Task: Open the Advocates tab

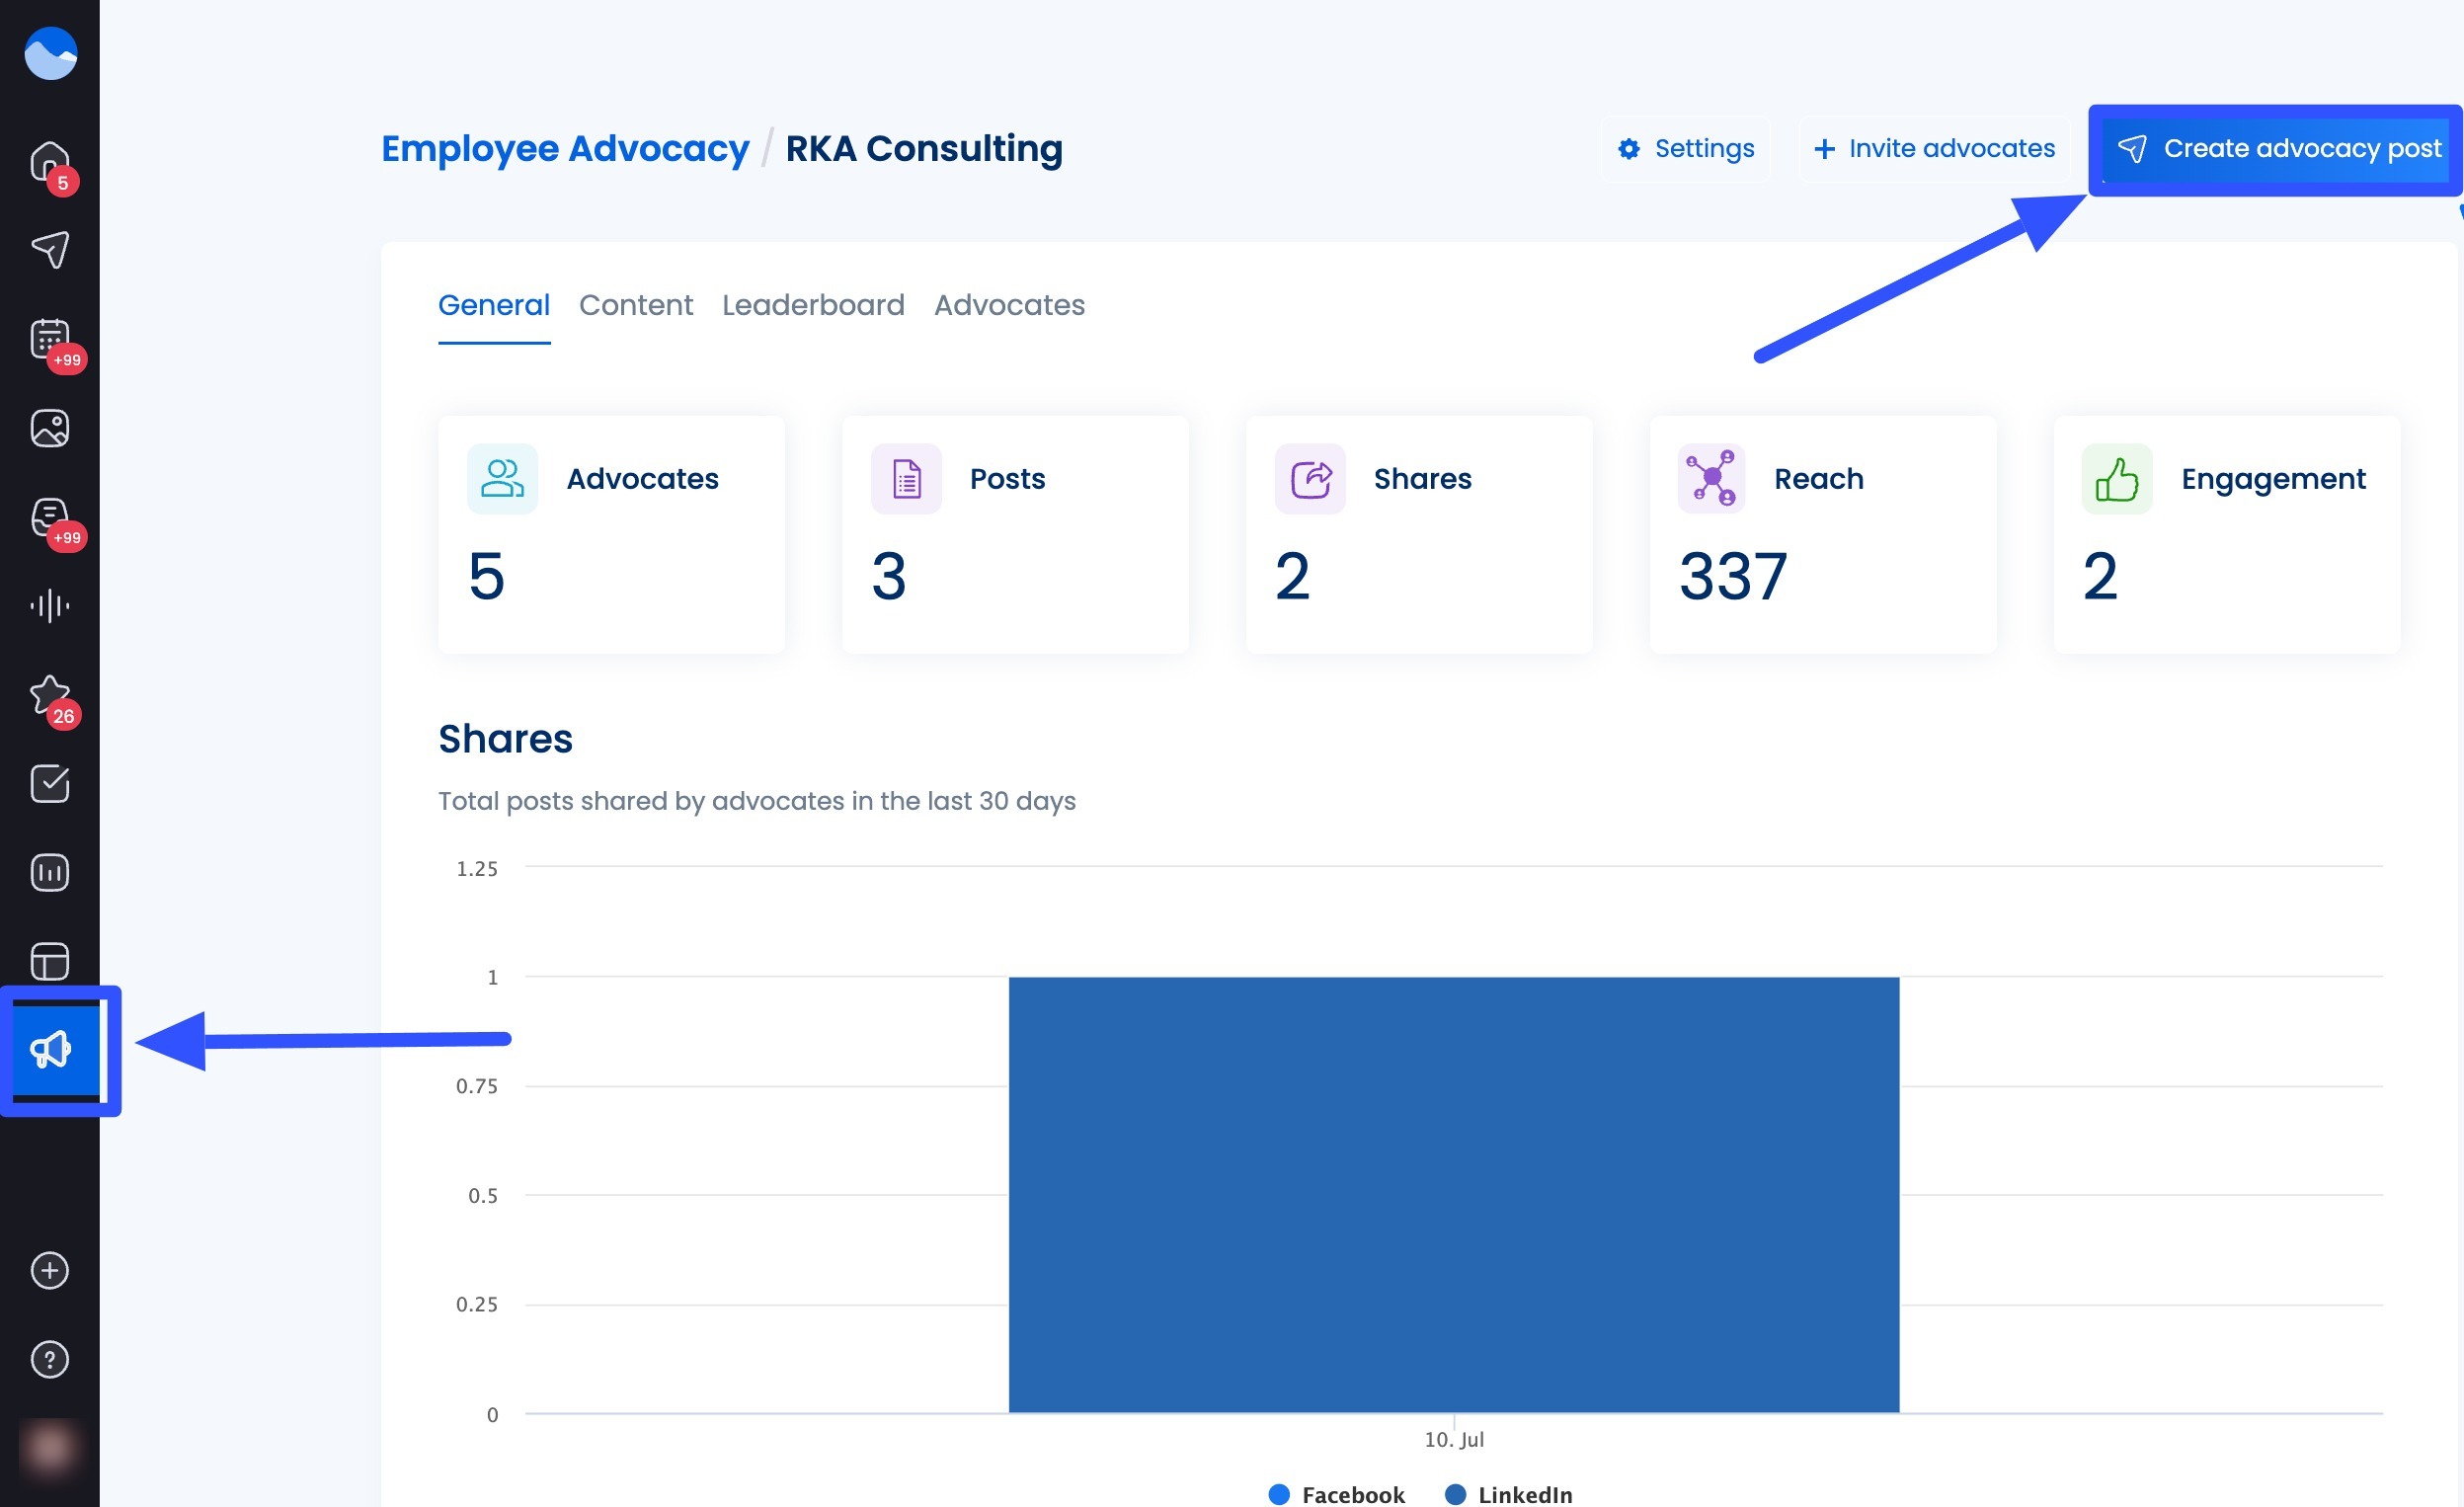Action: coord(1009,305)
